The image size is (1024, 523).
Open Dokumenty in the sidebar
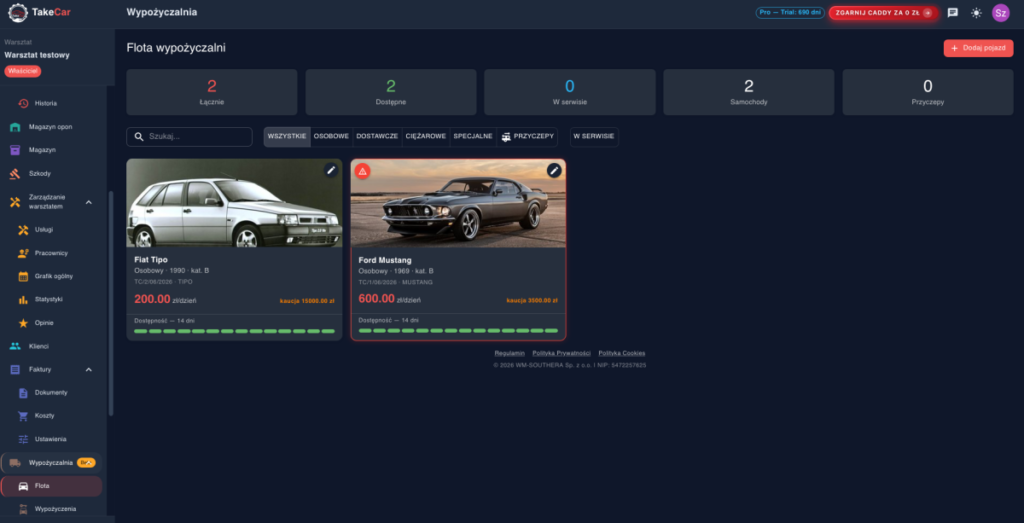pos(52,393)
